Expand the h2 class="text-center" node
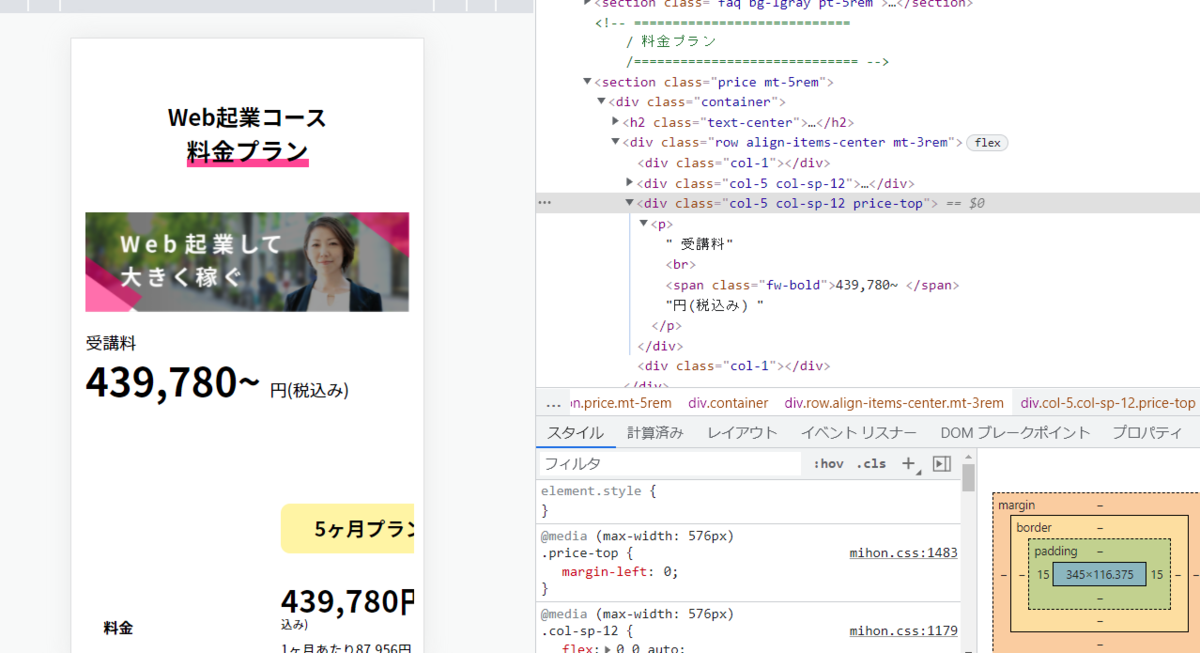This screenshot has height=653, width=1200. point(616,122)
